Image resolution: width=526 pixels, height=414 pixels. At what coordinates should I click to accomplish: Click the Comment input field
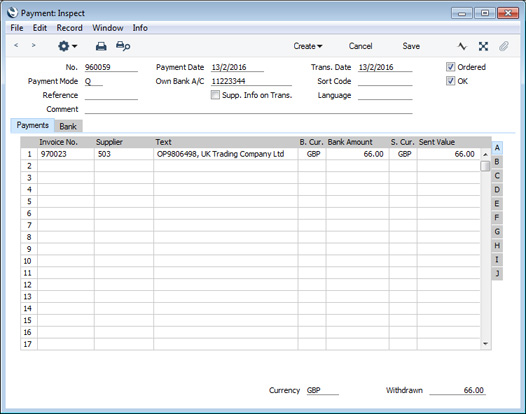249,109
